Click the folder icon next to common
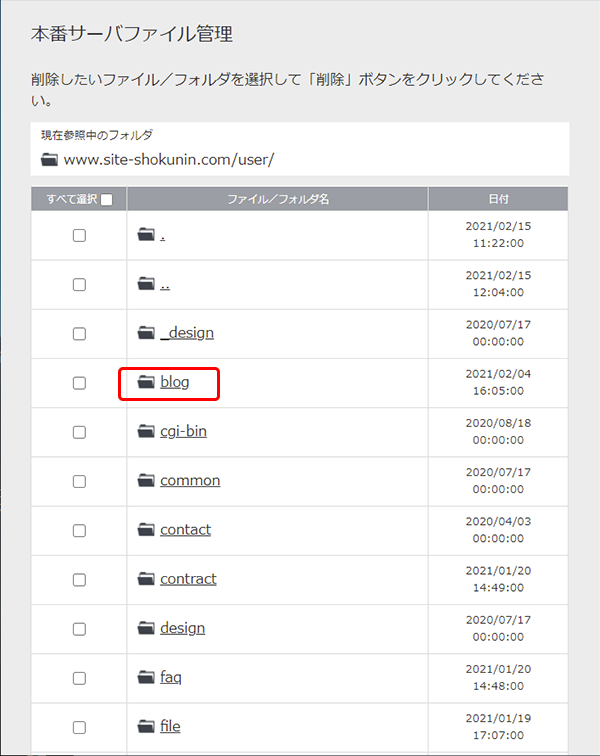 (x=146, y=480)
